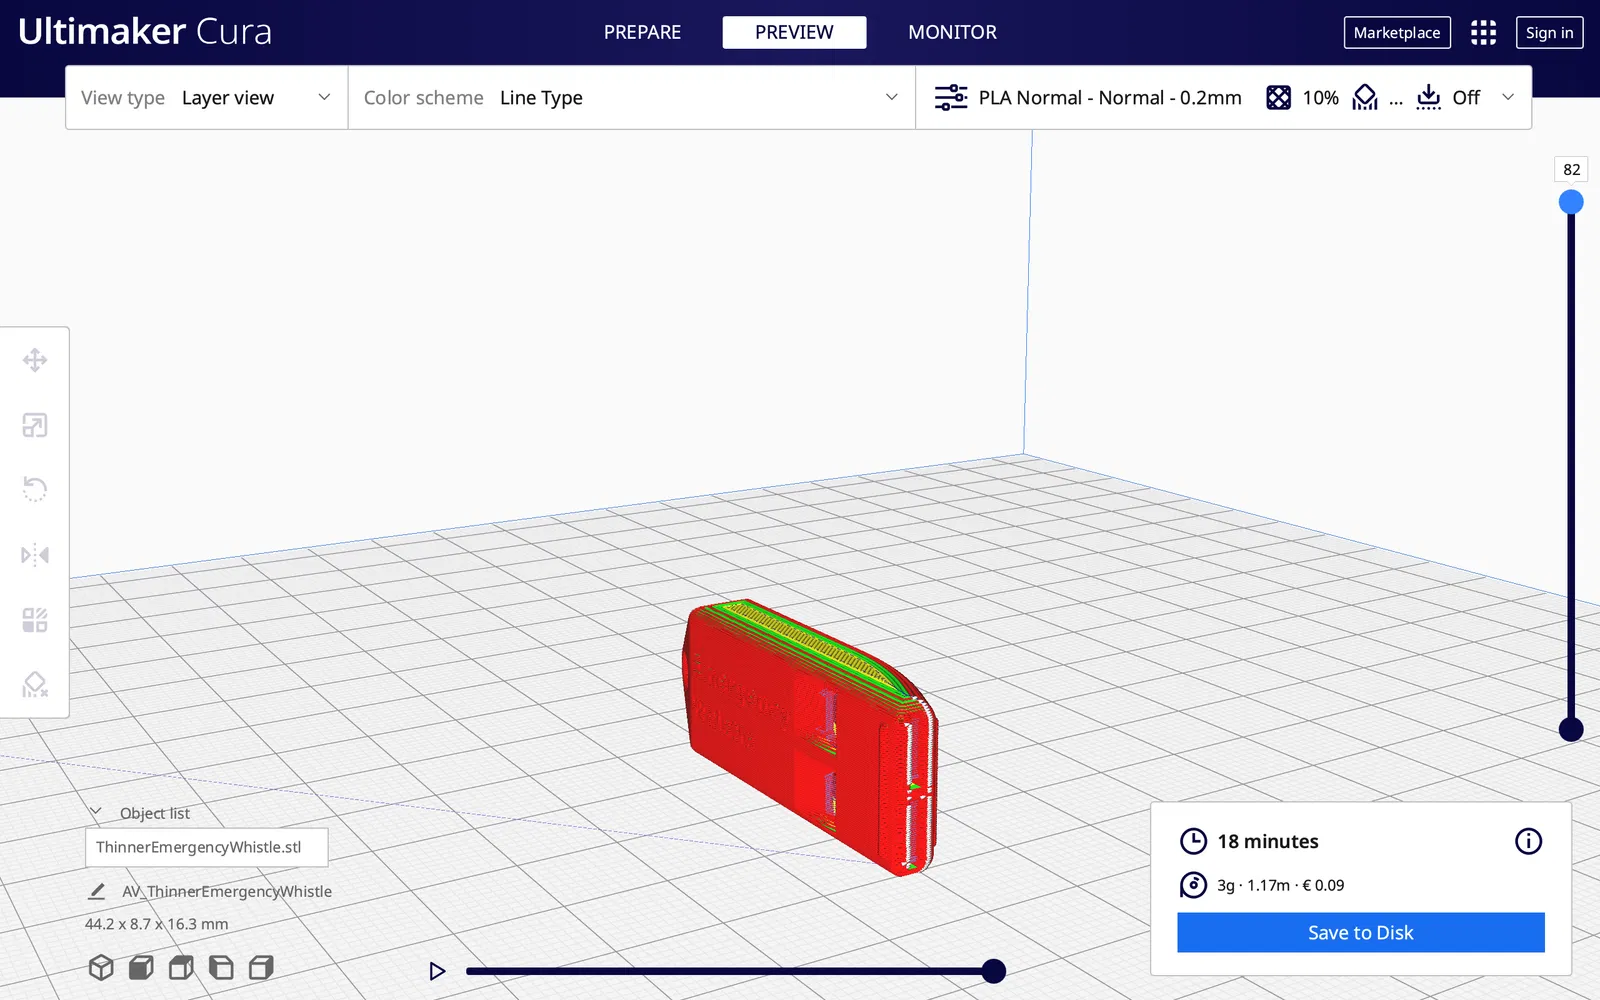
Task: Click the Sign in button
Action: tap(1549, 32)
